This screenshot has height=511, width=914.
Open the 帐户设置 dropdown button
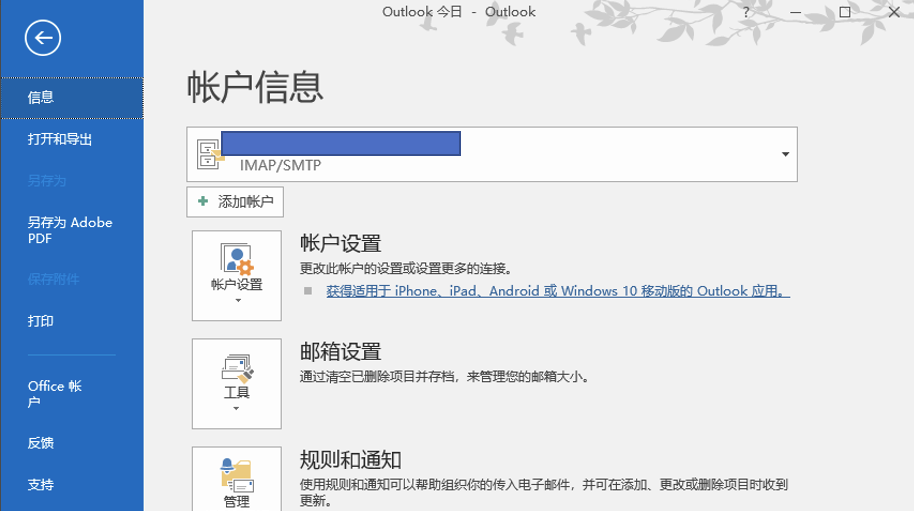click(237, 276)
